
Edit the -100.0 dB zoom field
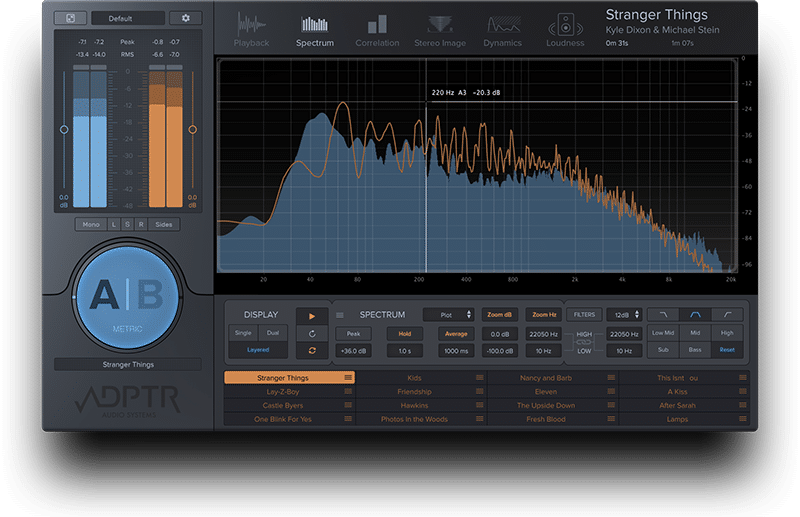[499, 351]
